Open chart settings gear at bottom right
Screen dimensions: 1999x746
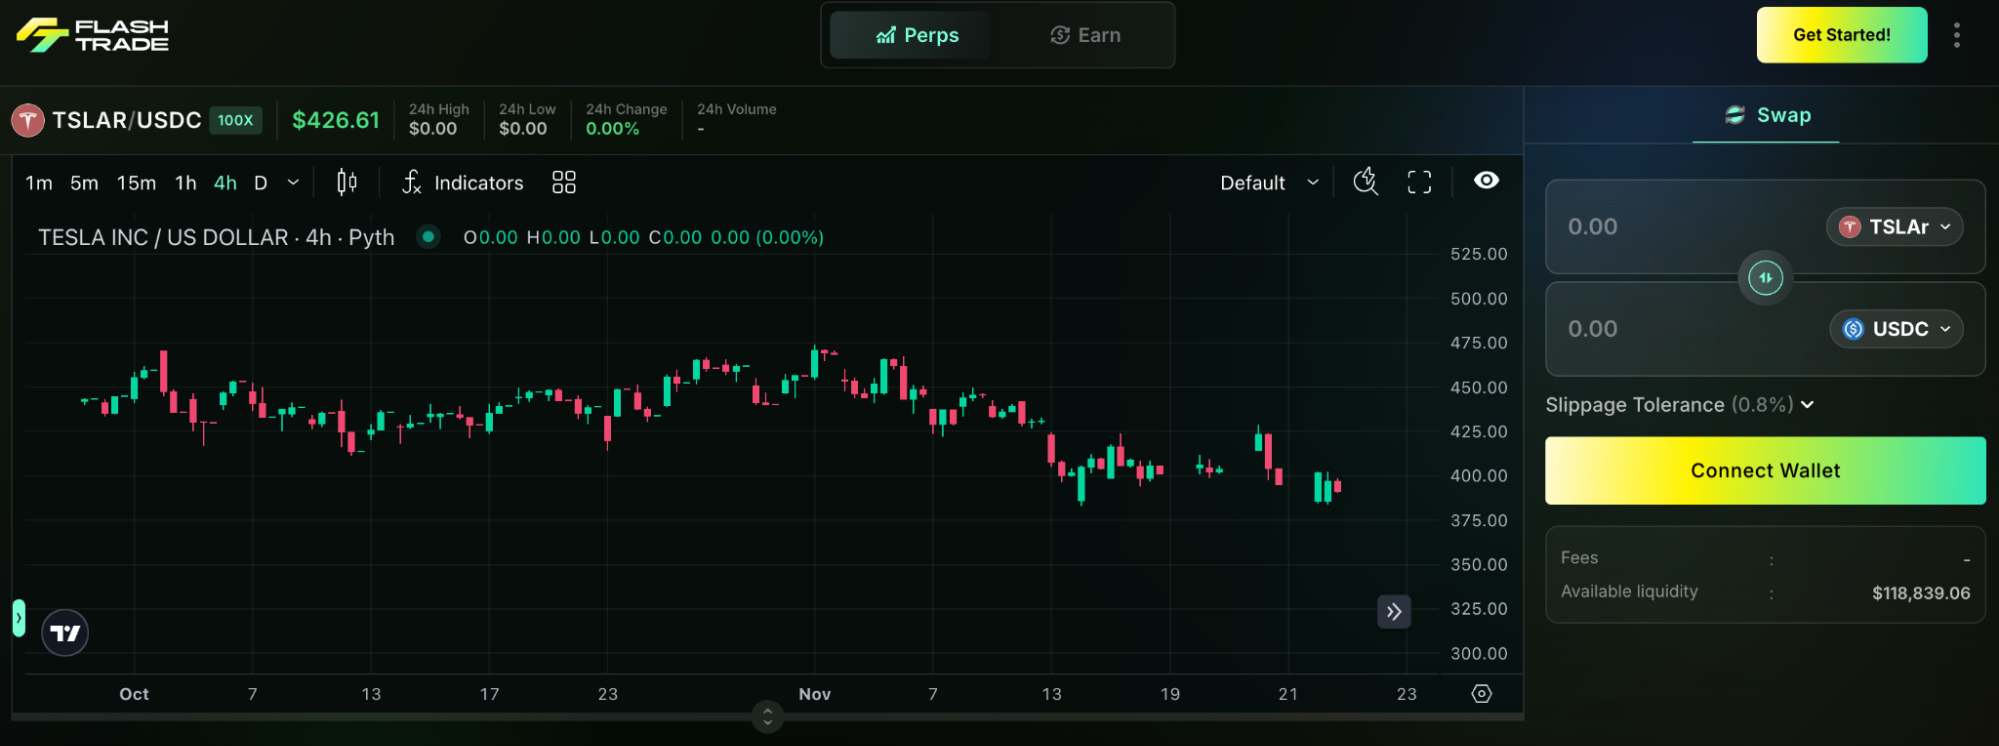pos(1481,694)
